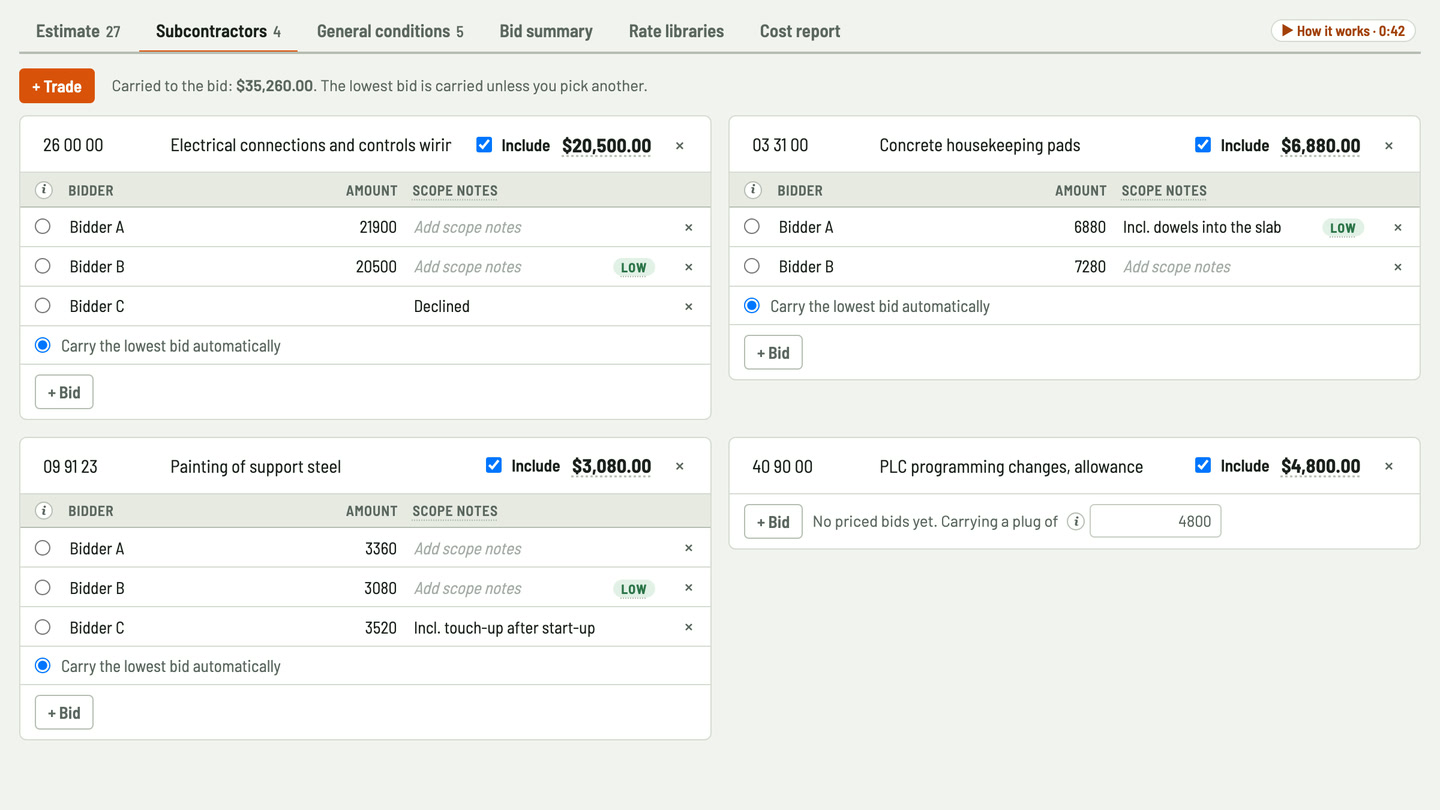Open the Rate libraries tab
This screenshot has height=810, width=1440.
(x=676, y=31)
